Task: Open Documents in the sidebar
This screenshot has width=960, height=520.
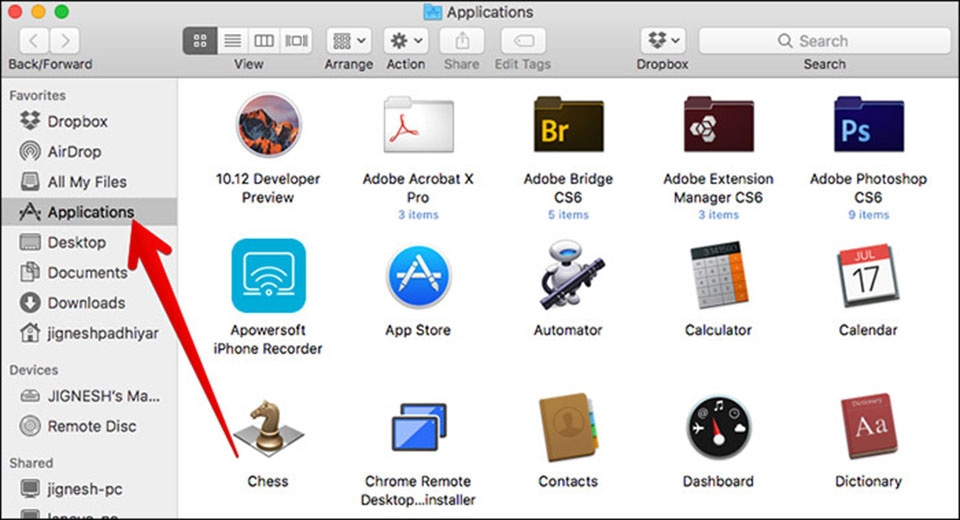Action: [89, 273]
